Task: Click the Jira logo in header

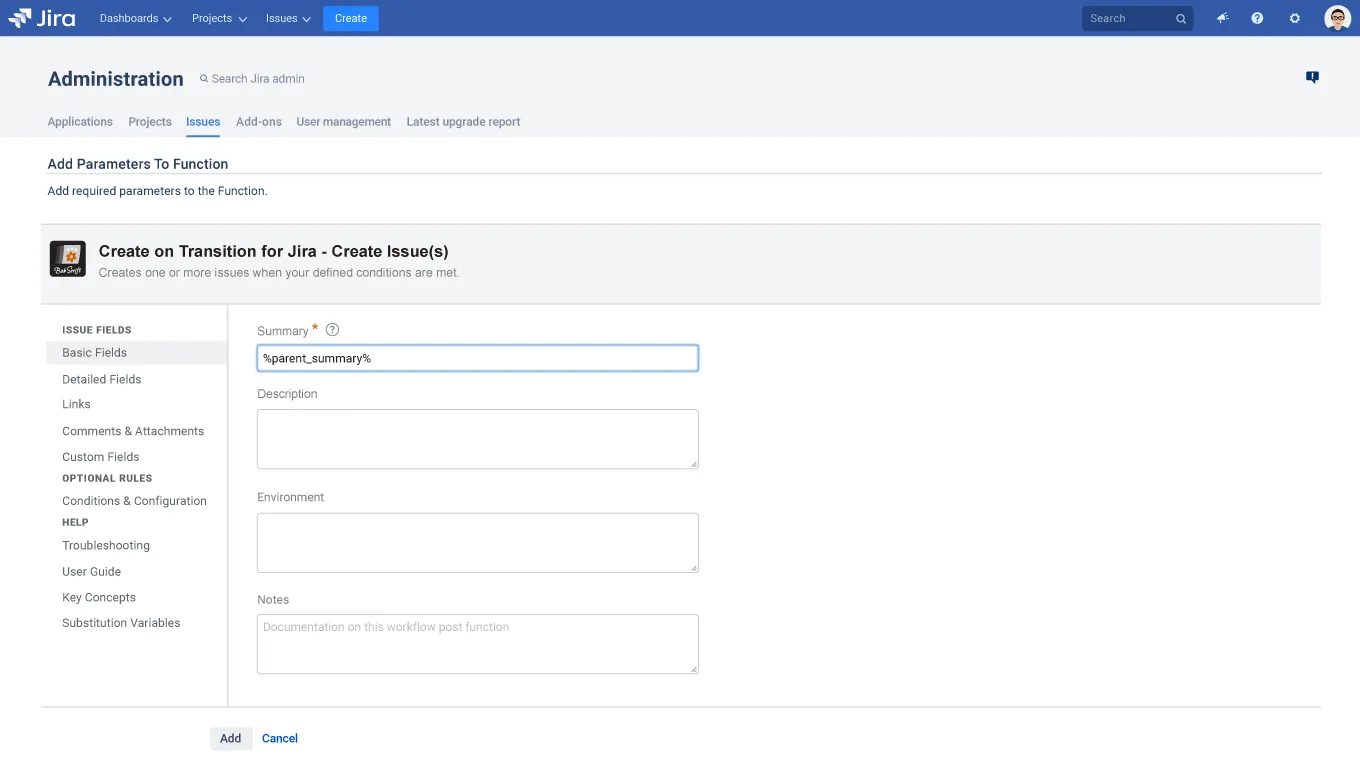Action: [41, 18]
